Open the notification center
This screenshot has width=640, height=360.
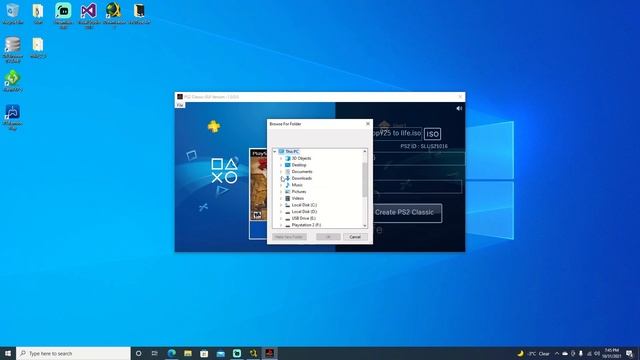[630, 353]
